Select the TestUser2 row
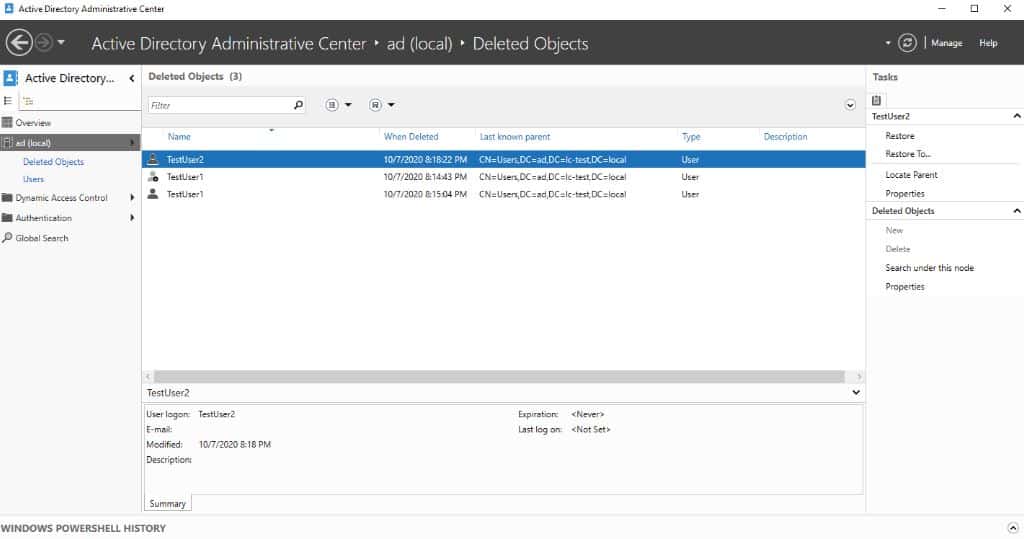 [x=504, y=159]
